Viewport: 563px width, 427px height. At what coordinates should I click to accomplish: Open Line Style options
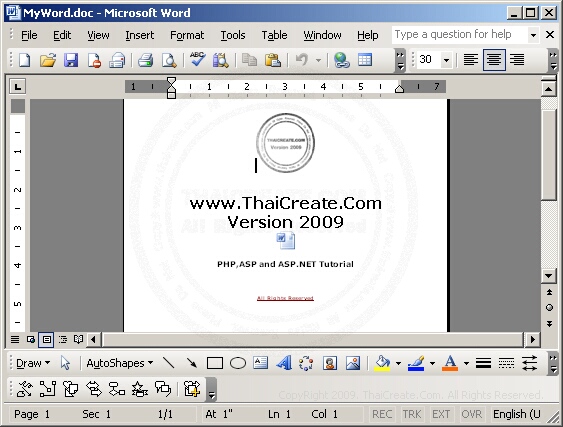click(483, 363)
